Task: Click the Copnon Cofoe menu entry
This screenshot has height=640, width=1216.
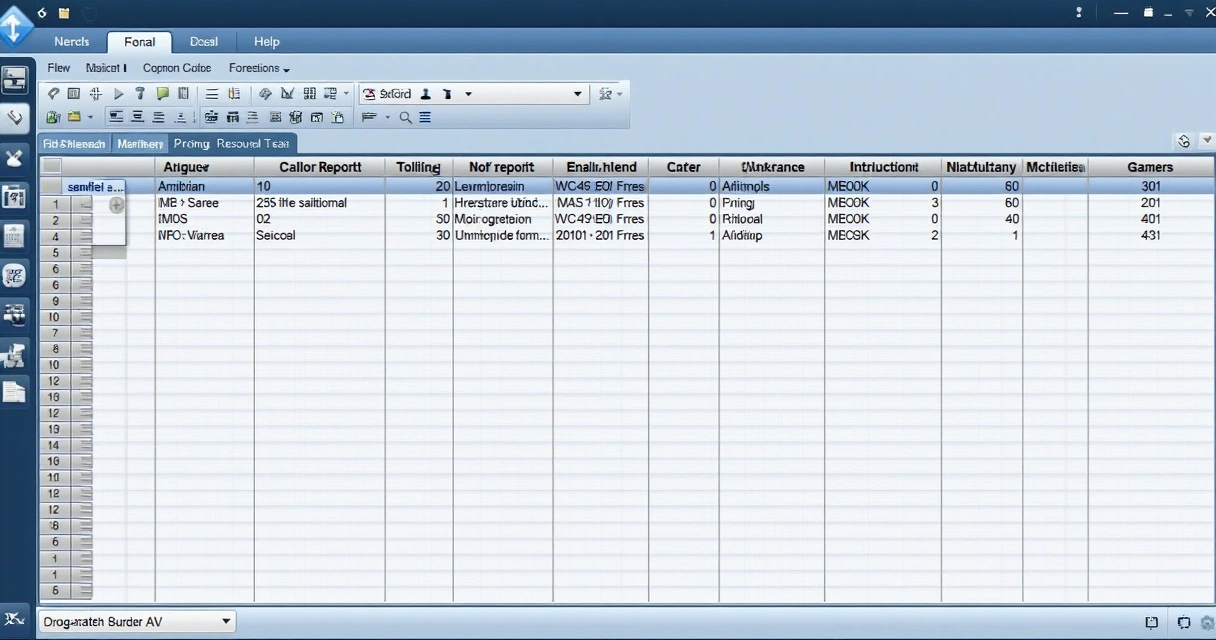Action: coord(177,68)
